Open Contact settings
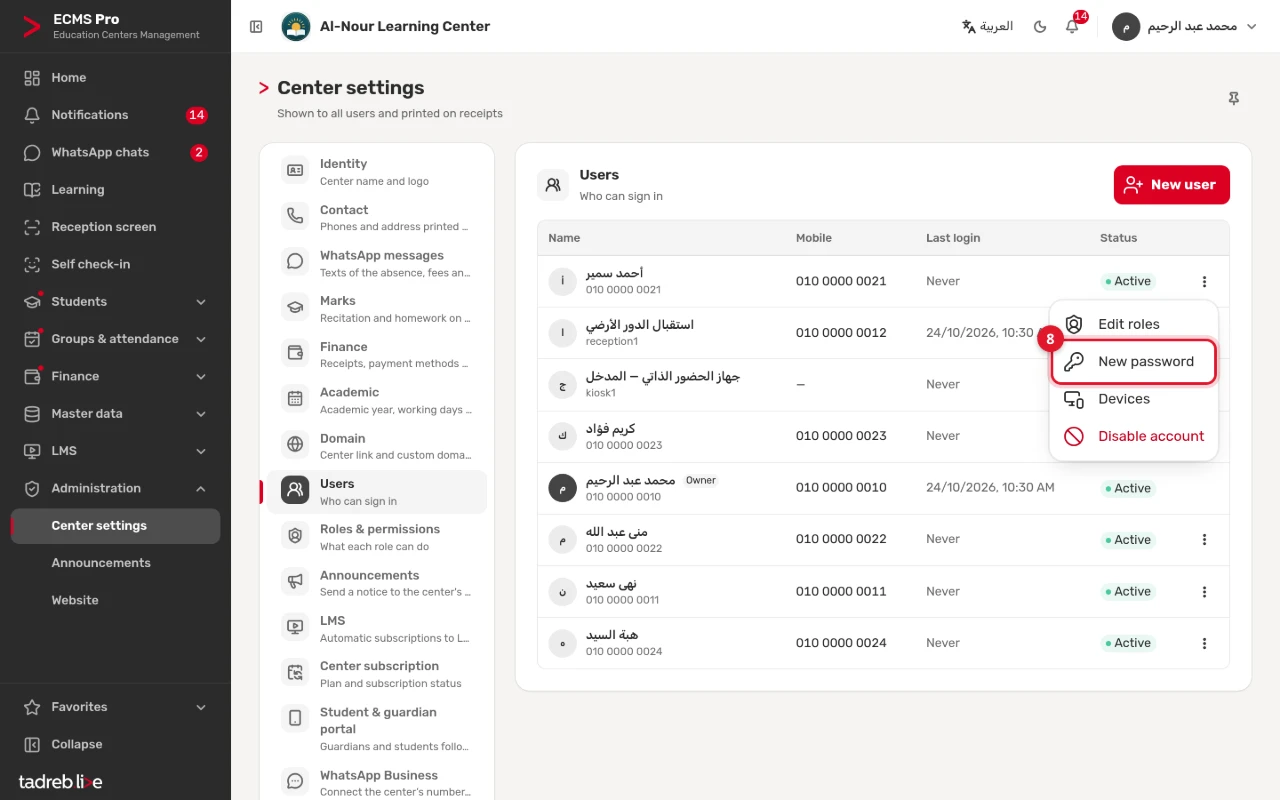The width and height of the screenshot is (1280, 800). click(x=377, y=218)
